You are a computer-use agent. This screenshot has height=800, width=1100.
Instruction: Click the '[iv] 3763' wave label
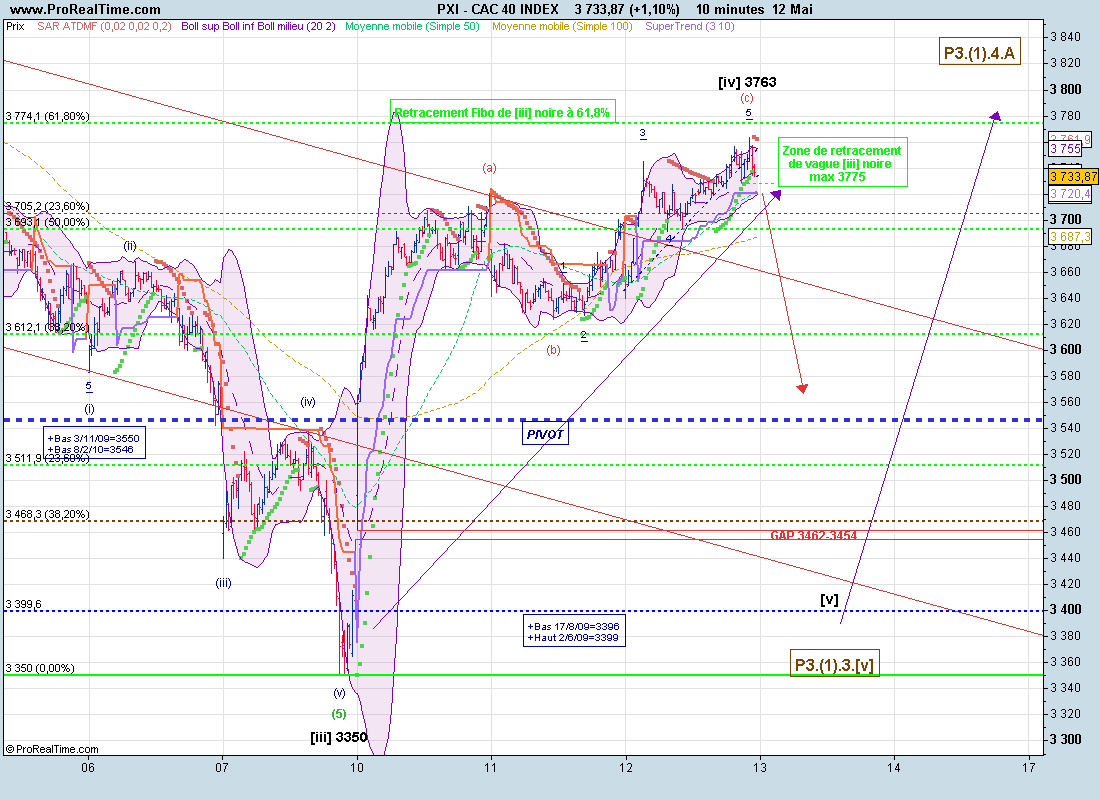coord(747,82)
